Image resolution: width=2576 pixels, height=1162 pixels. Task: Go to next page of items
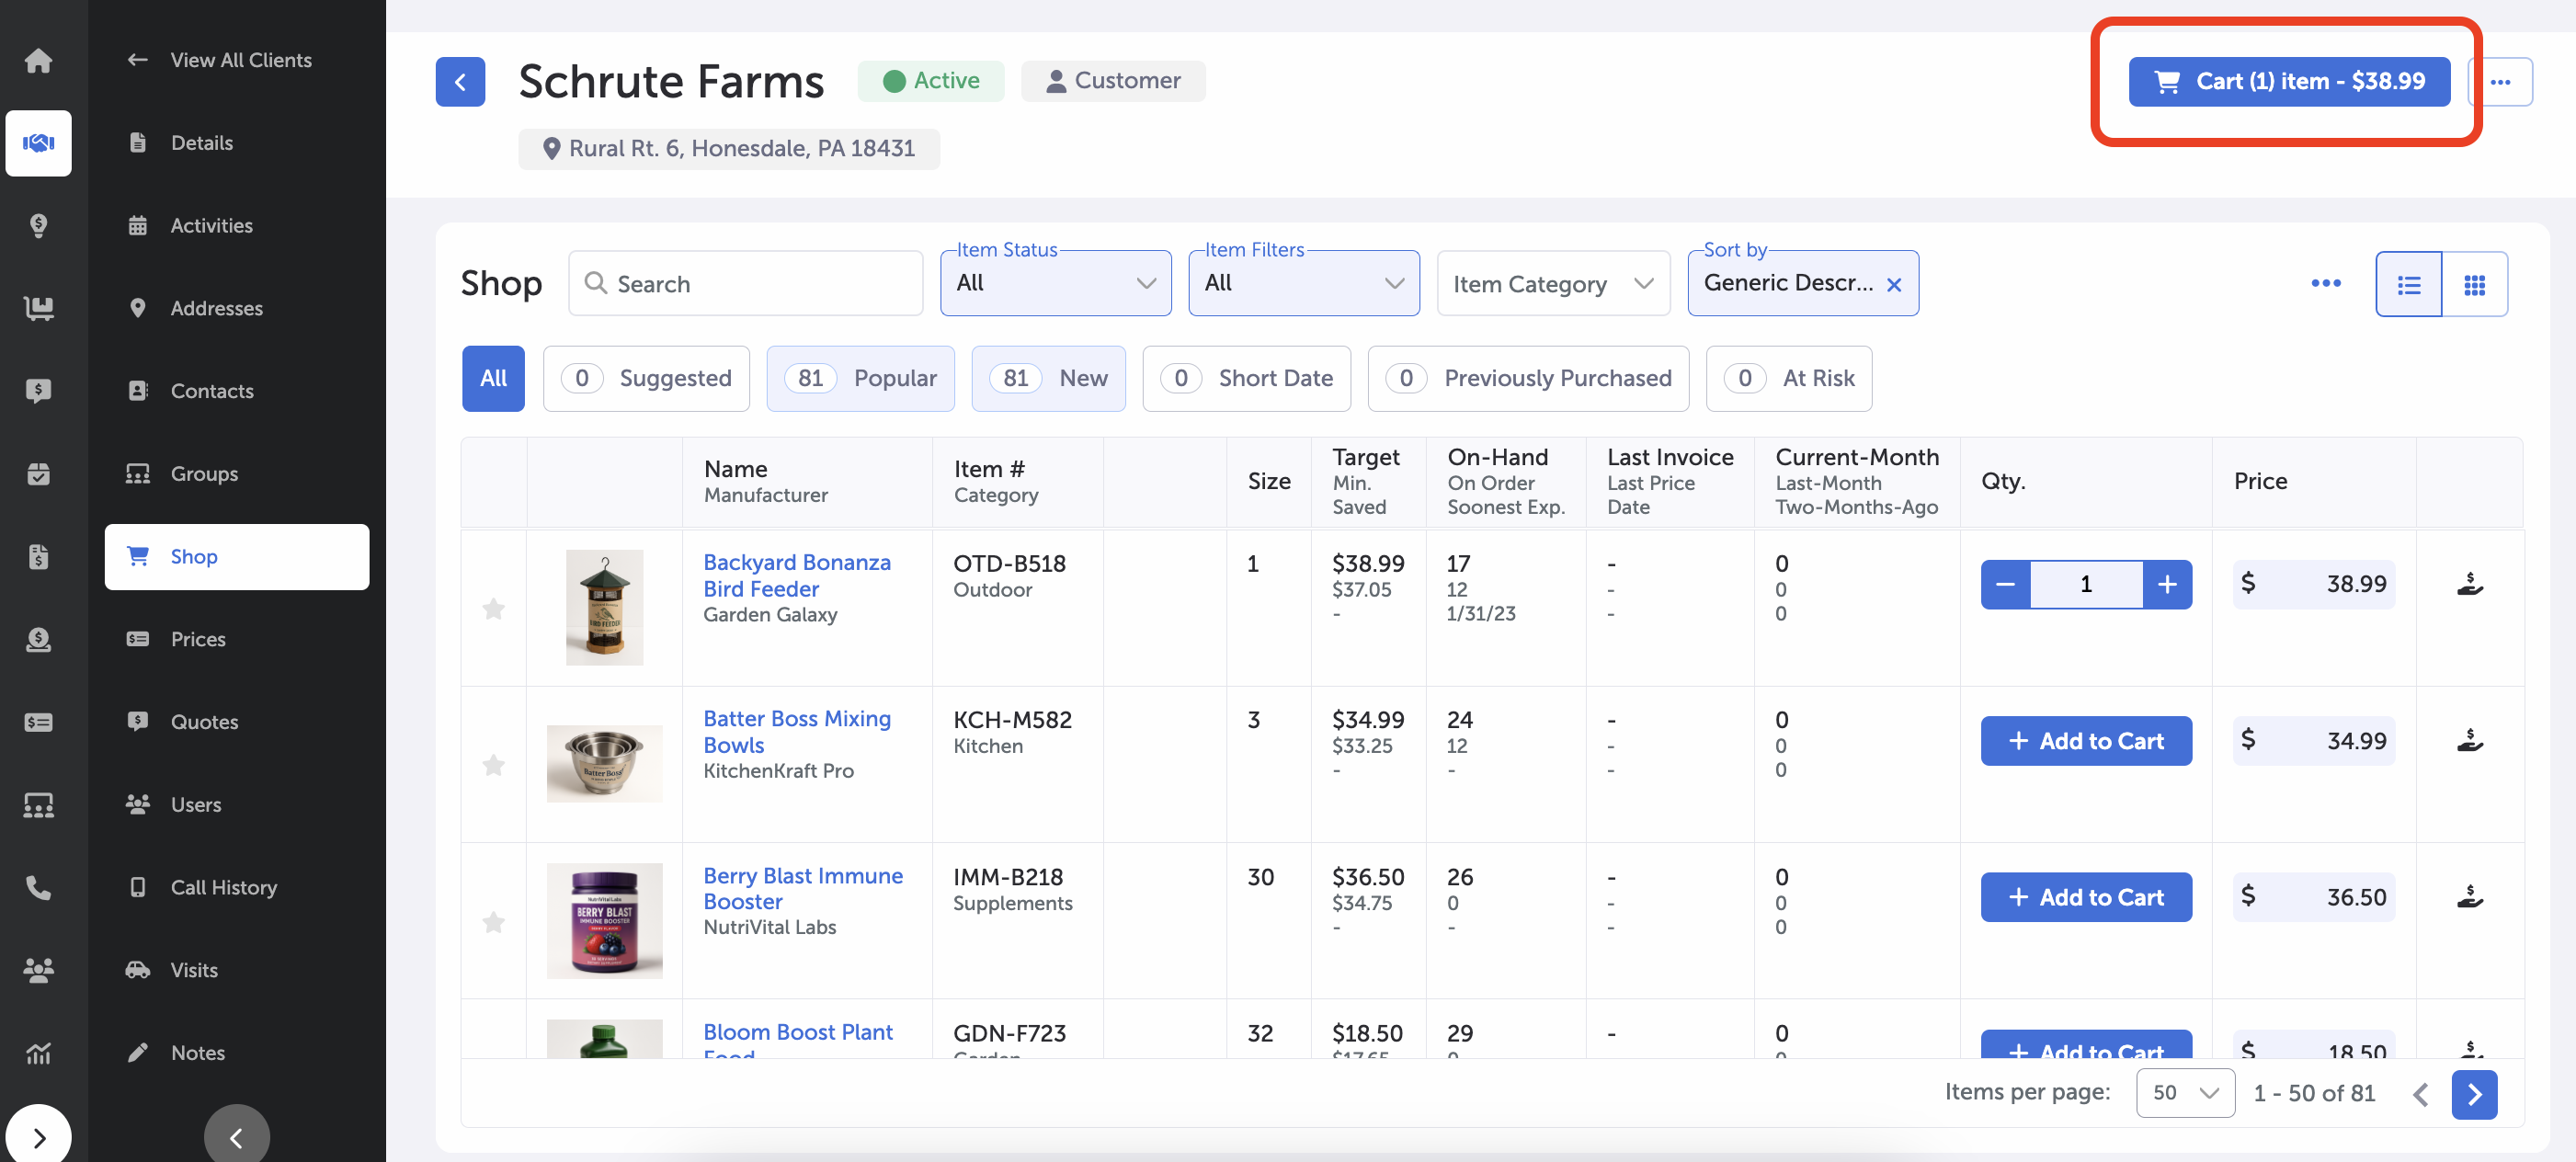[x=2473, y=1094]
